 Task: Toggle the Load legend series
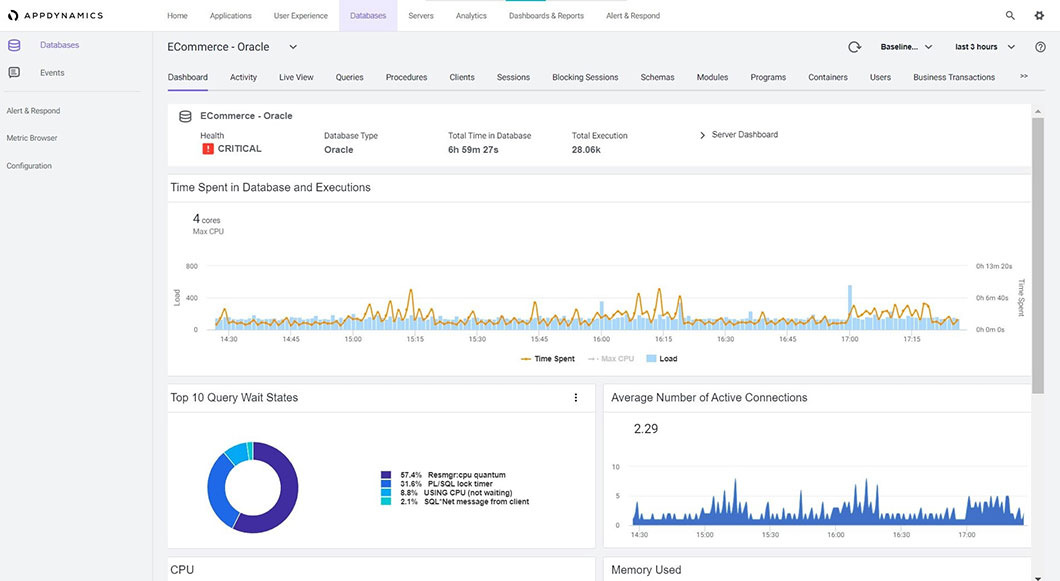661,358
